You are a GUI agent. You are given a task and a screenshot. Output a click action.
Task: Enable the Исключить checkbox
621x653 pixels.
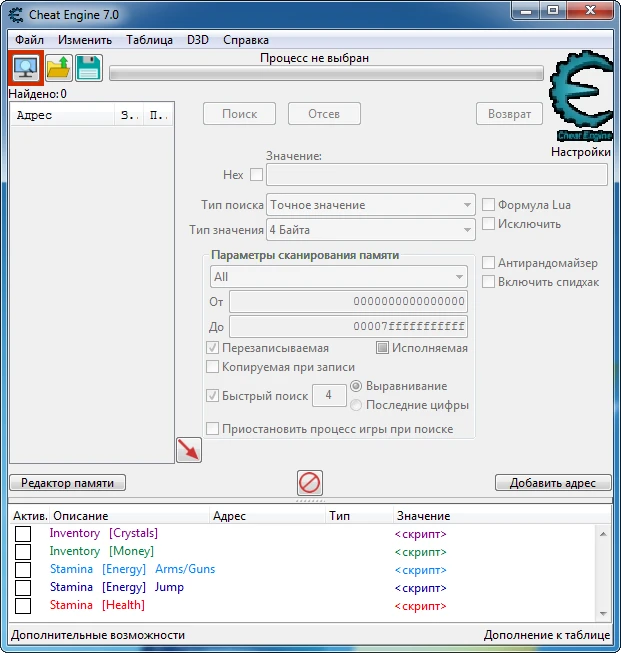coord(488,224)
